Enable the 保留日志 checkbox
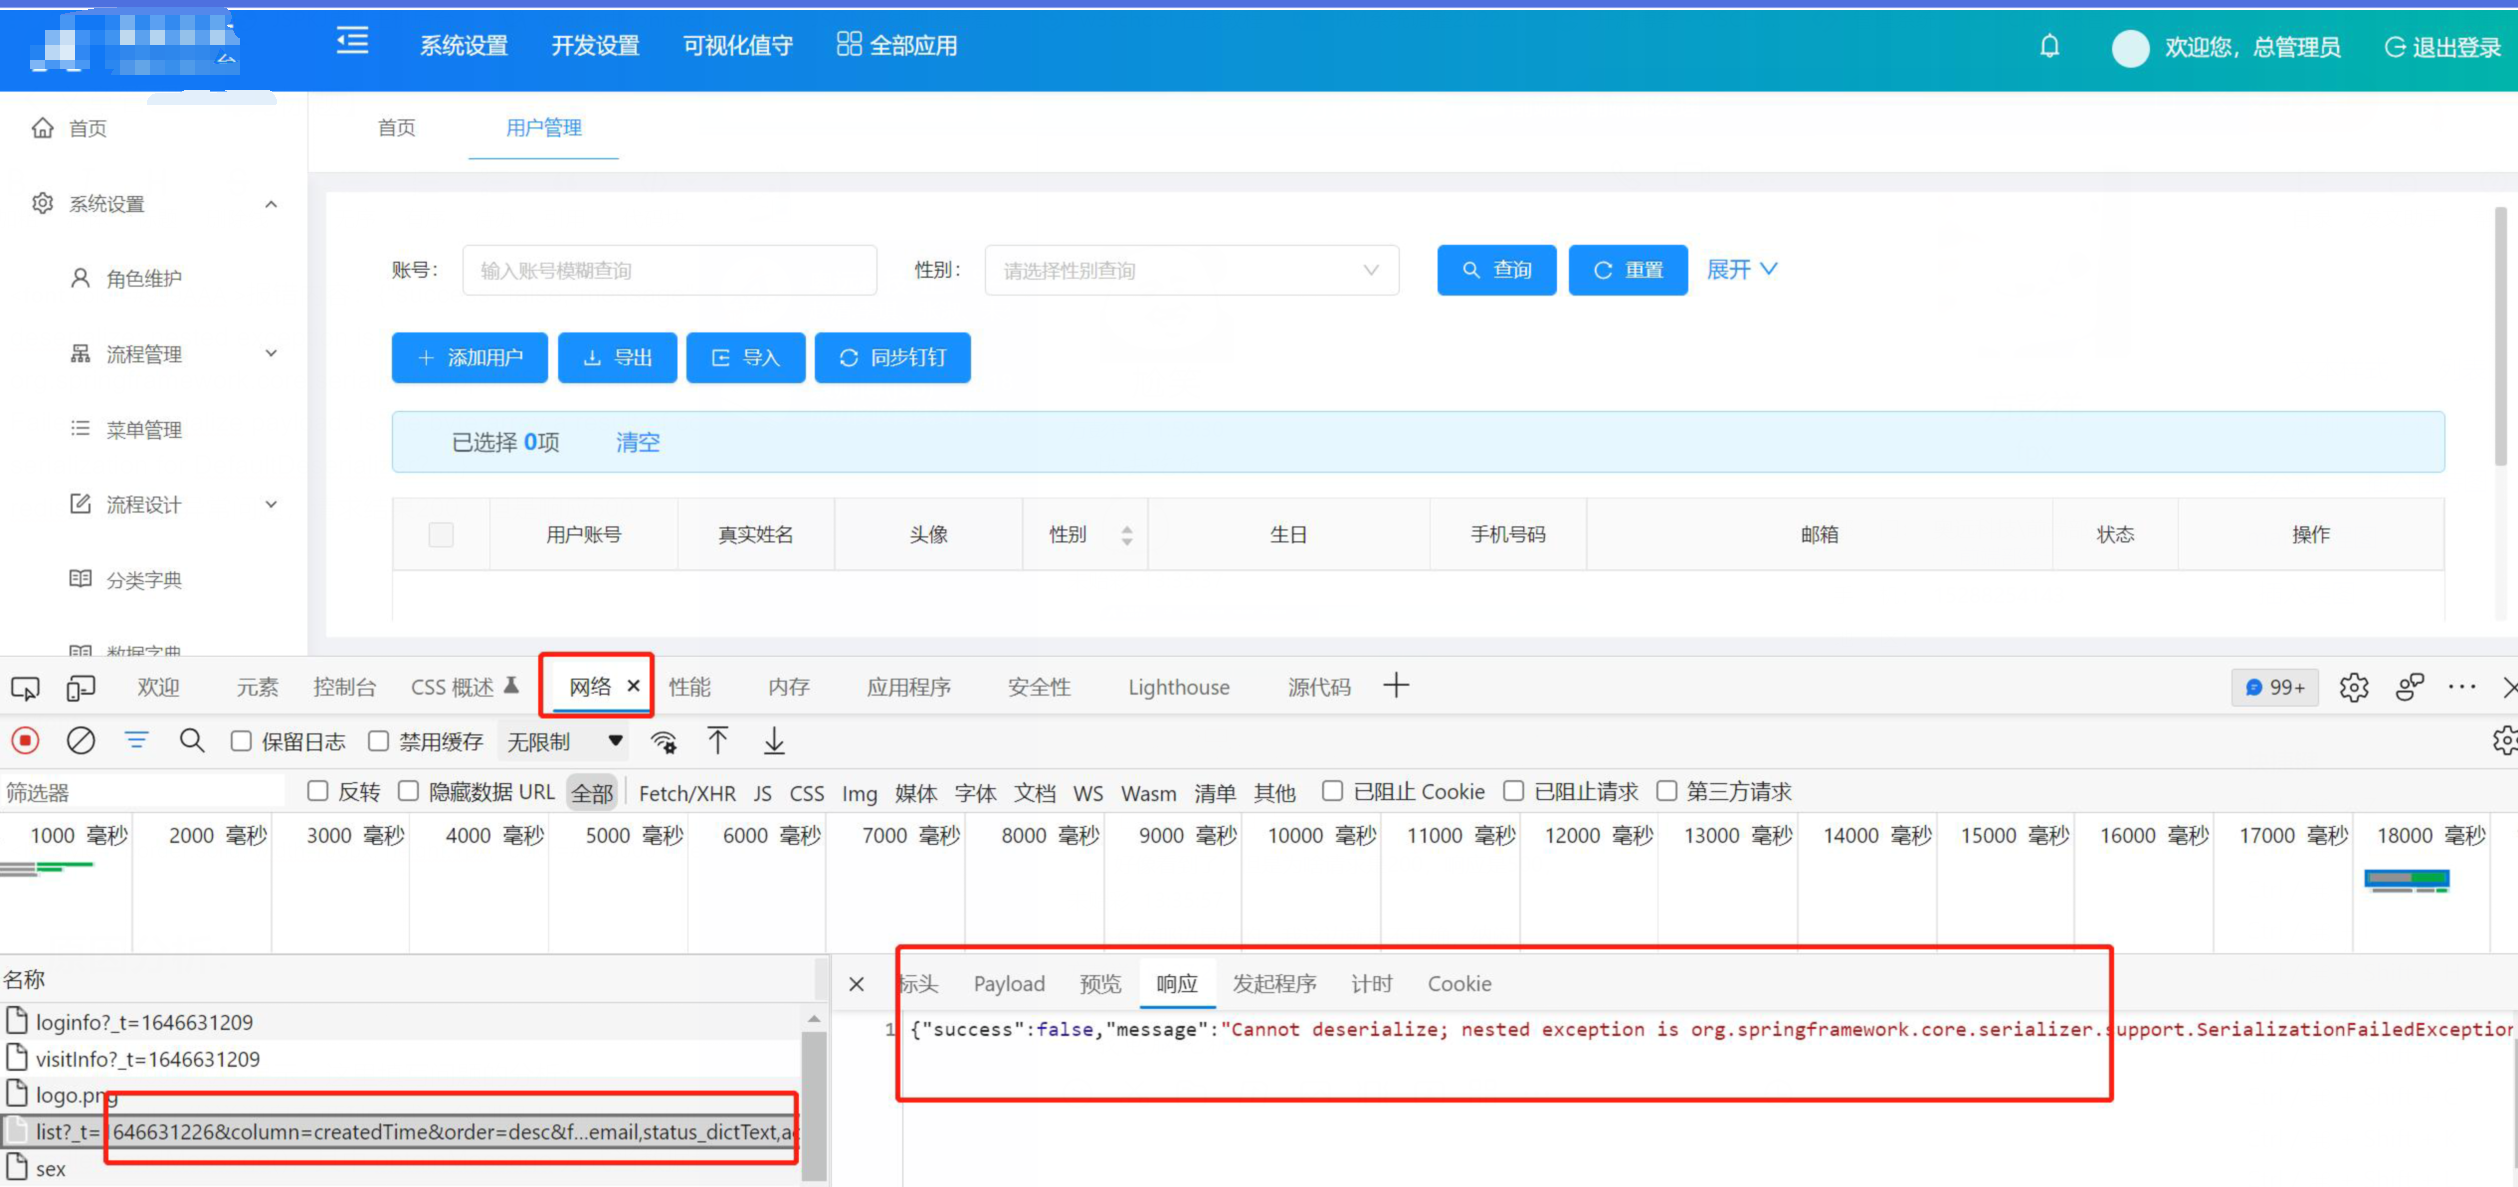 click(241, 741)
